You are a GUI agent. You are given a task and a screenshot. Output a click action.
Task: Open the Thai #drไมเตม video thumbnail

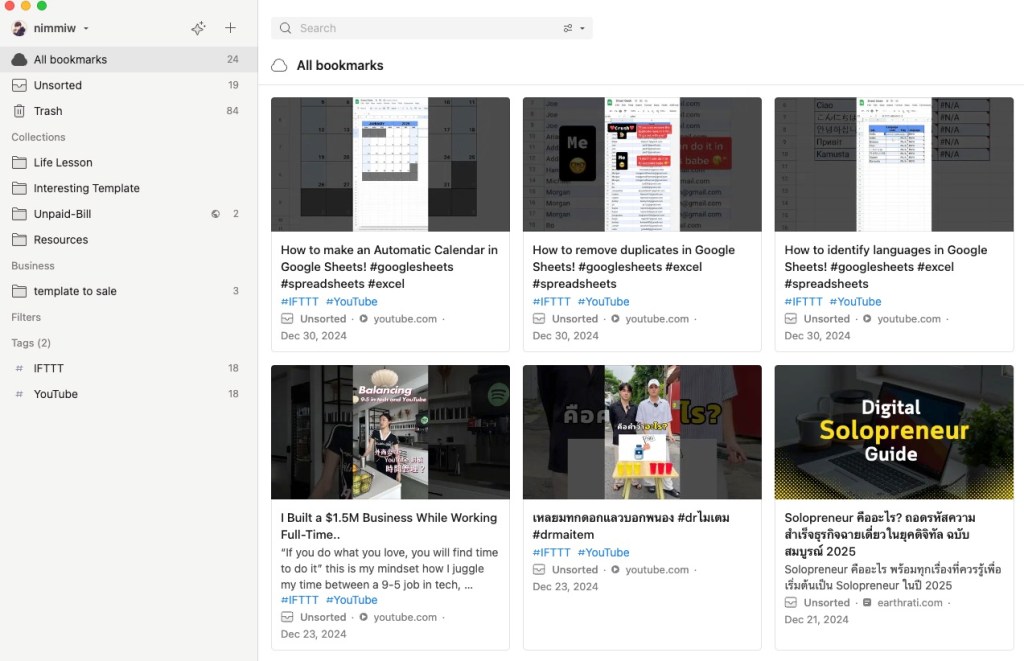point(642,432)
